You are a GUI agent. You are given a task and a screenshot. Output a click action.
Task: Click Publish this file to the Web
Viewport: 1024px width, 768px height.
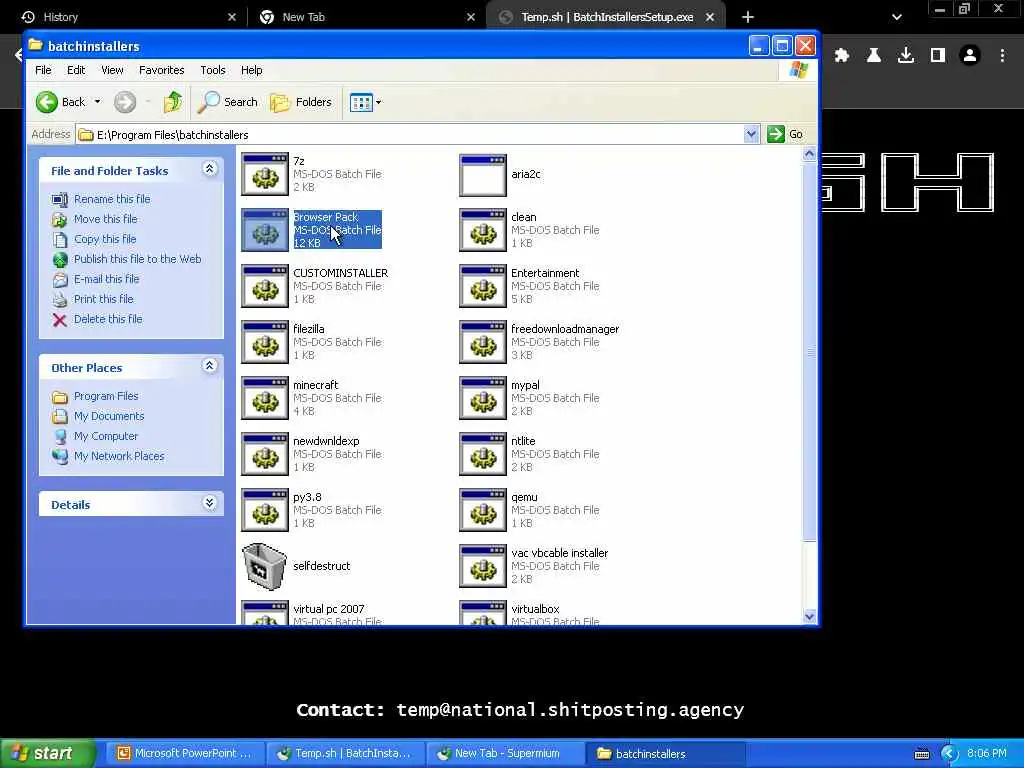(x=137, y=259)
